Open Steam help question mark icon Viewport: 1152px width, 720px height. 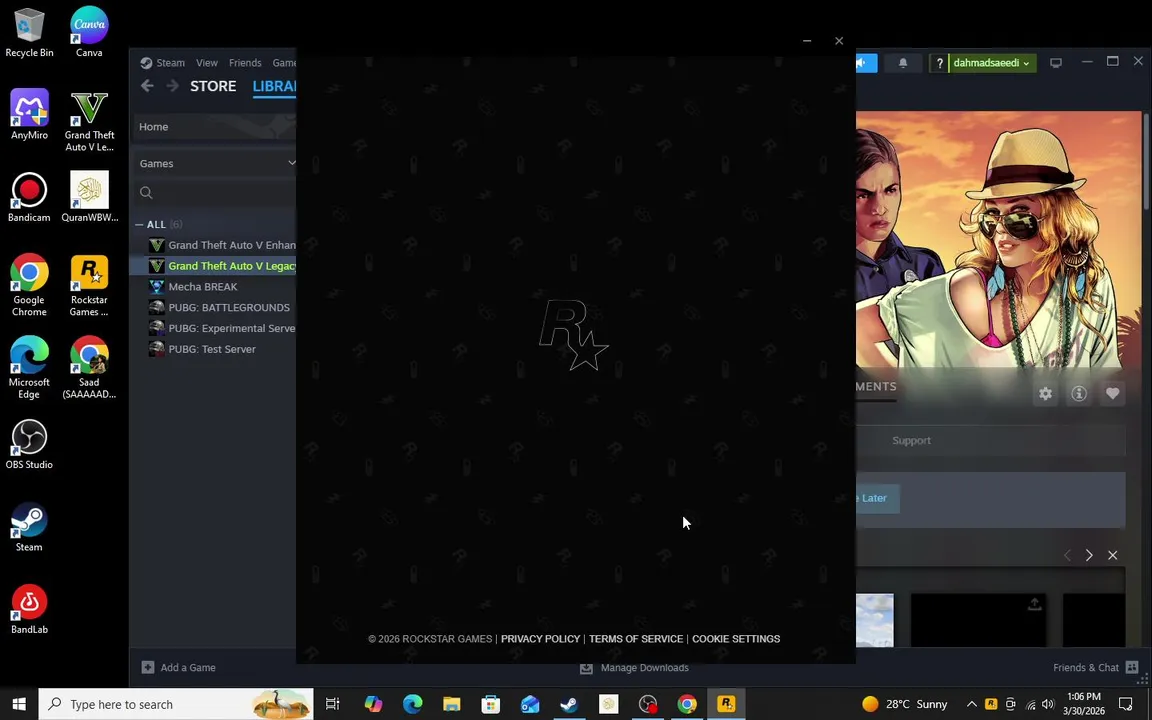[939, 63]
